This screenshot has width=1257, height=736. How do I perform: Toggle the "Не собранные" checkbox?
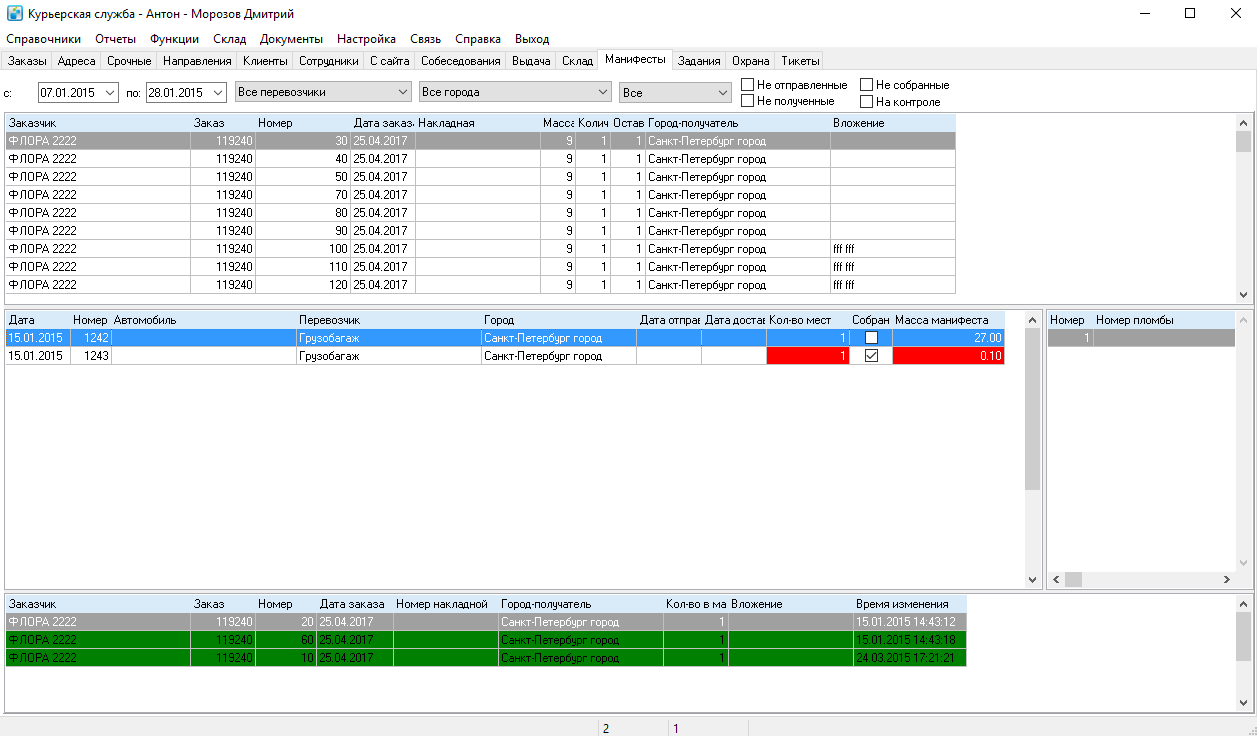867,85
